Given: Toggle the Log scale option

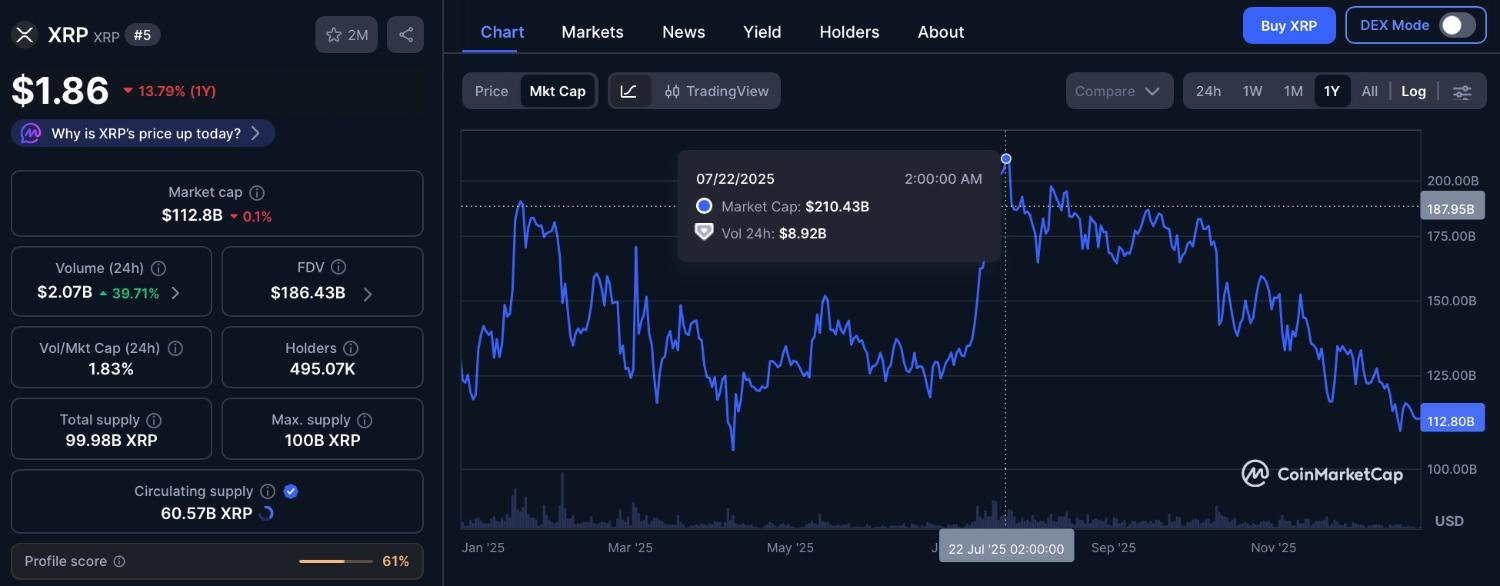Looking at the screenshot, I should (x=1413, y=91).
